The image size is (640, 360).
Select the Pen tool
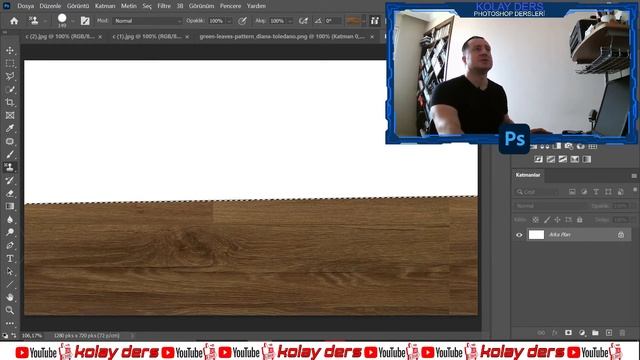tap(10, 245)
